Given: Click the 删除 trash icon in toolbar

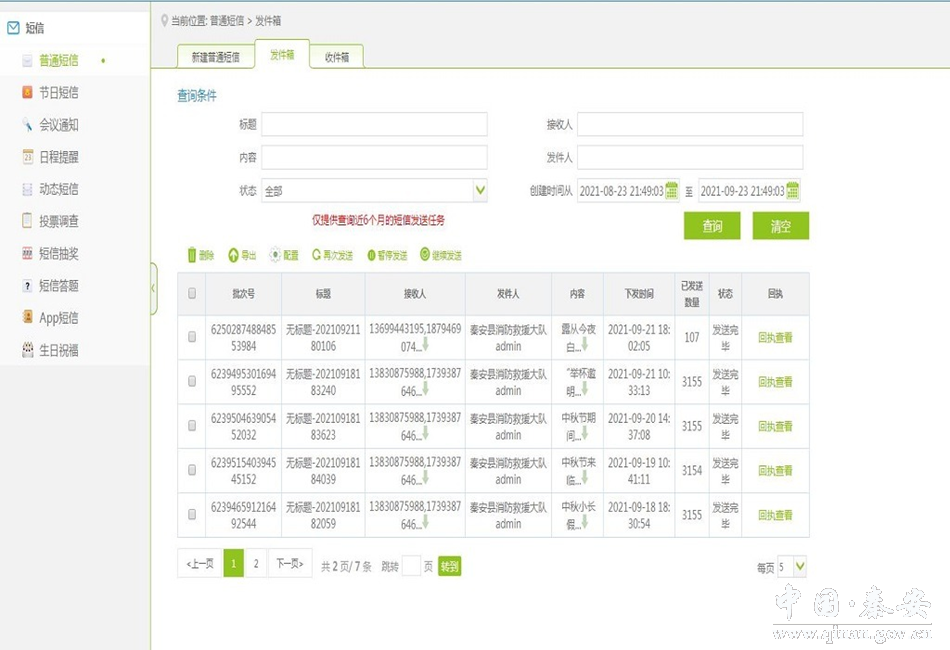Looking at the screenshot, I should tap(192, 255).
